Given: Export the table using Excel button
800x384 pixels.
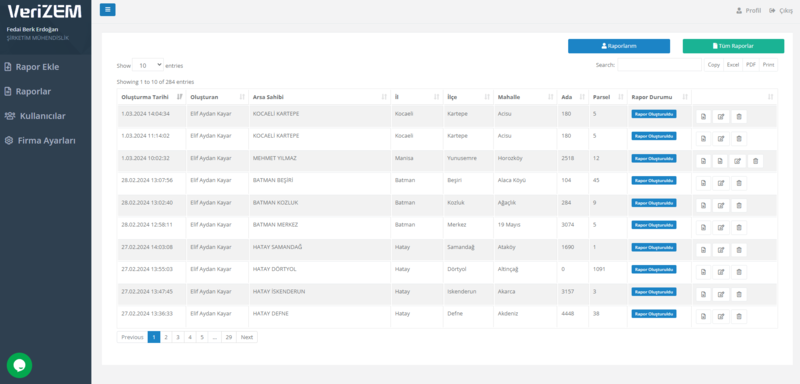Looking at the screenshot, I should [x=733, y=65].
